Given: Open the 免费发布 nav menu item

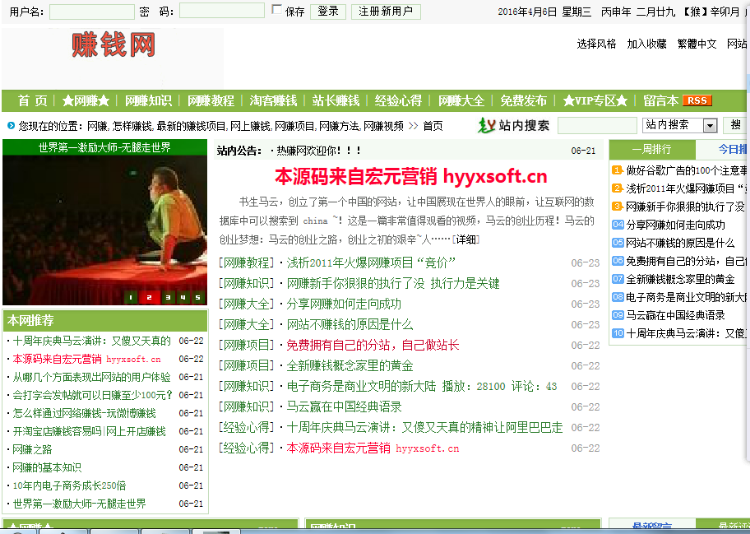Looking at the screenshot, I should [x=523, y=100].
